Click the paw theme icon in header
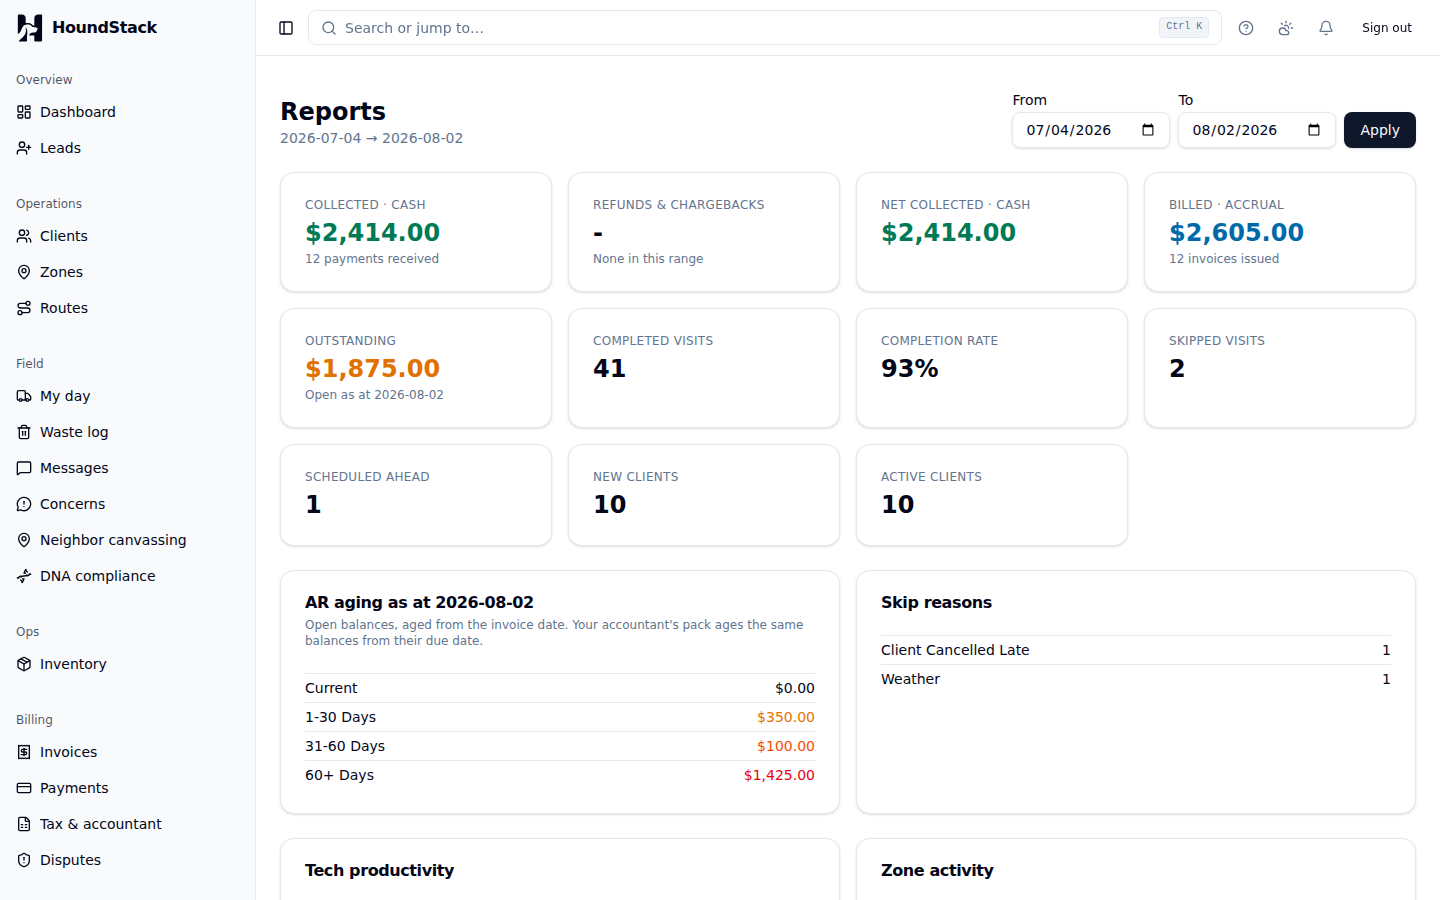The width and height of the screenshot is (1440, 900). click(1286, 28)
